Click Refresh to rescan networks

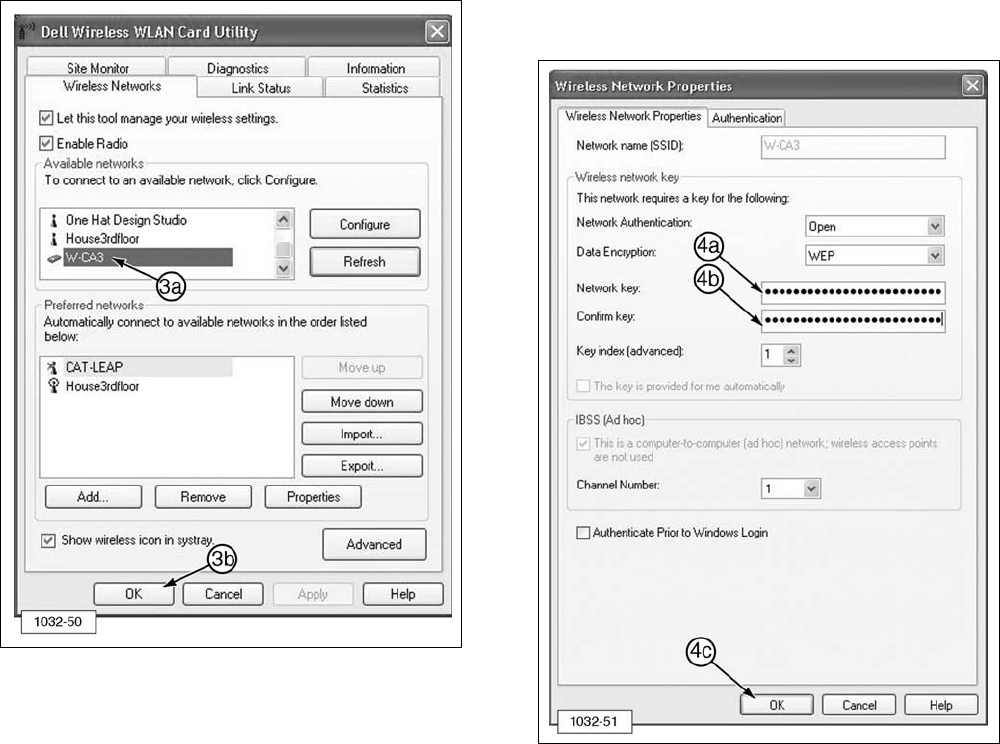365,261
